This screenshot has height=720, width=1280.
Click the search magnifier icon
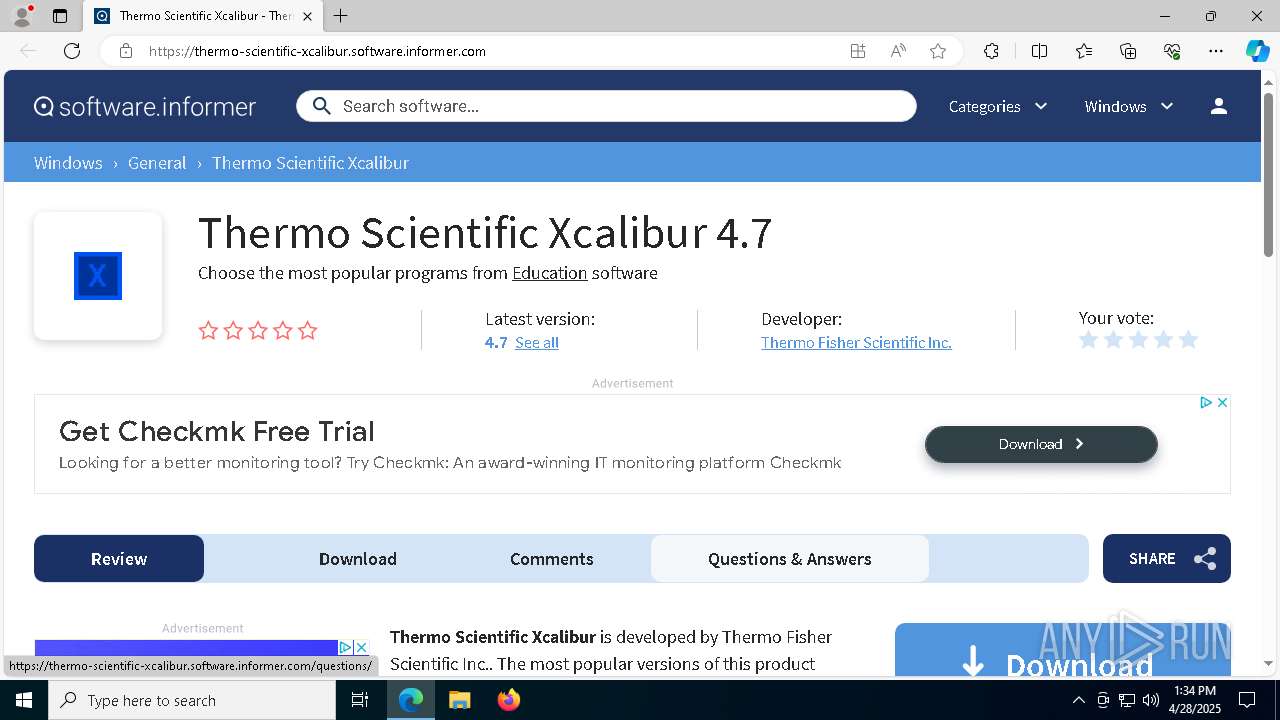(321, 106)
